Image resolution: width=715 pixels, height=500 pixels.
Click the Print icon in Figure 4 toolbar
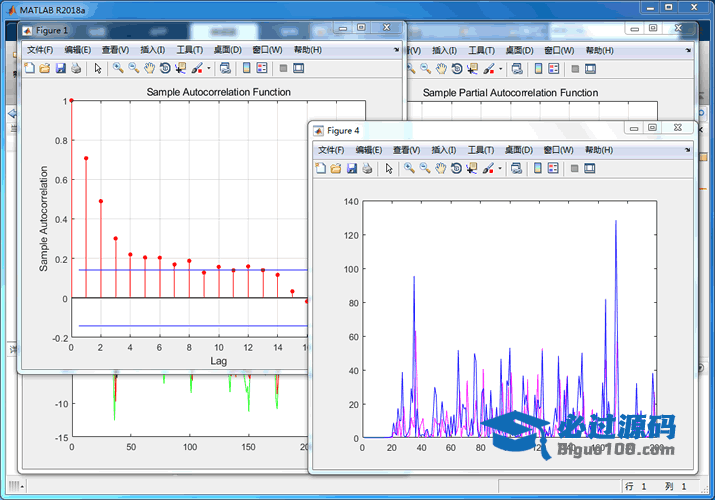click(x=367, y=168)
